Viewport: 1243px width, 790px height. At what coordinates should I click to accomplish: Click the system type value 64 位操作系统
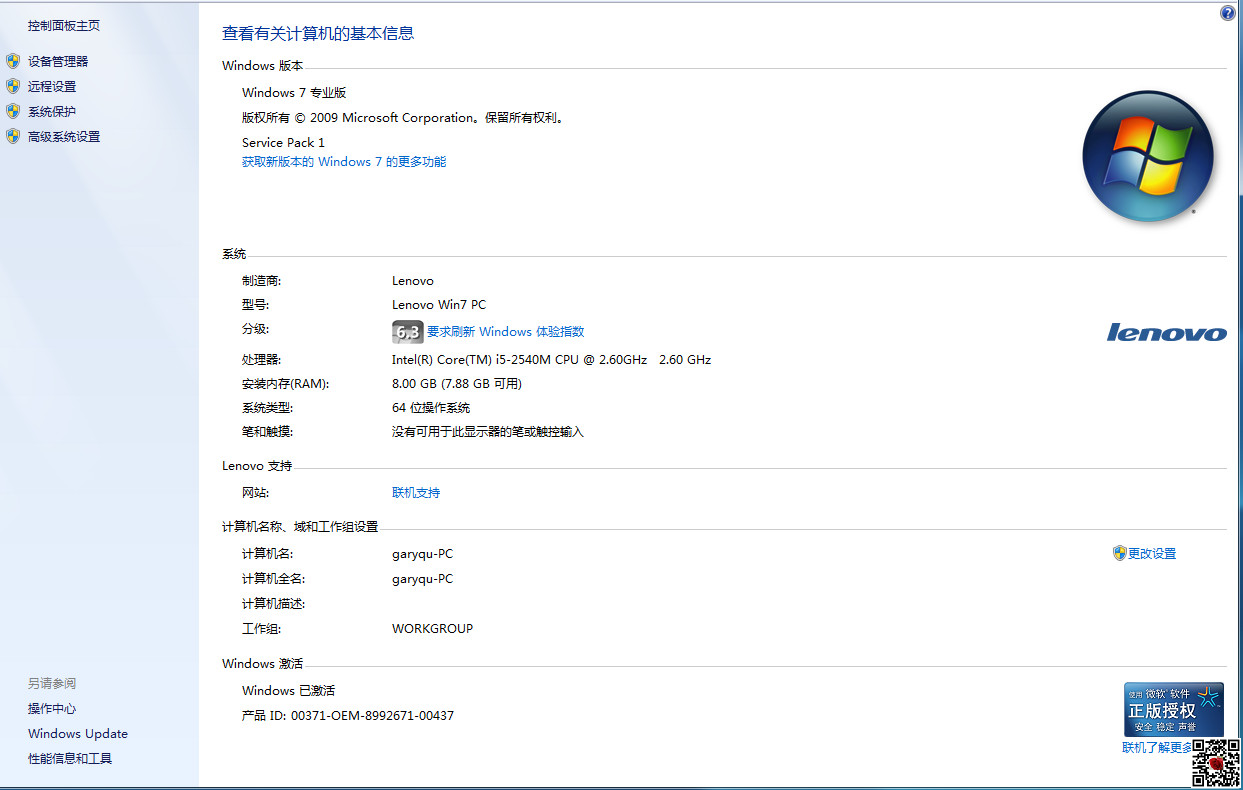point(431,408)
